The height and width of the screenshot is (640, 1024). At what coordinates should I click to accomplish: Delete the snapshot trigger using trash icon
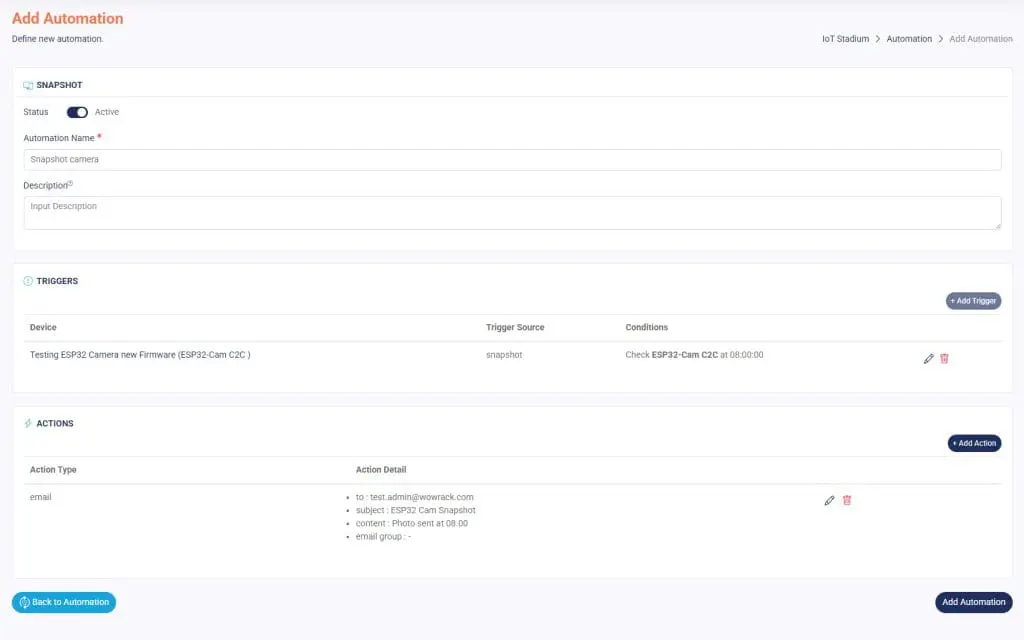pos(944,358)
